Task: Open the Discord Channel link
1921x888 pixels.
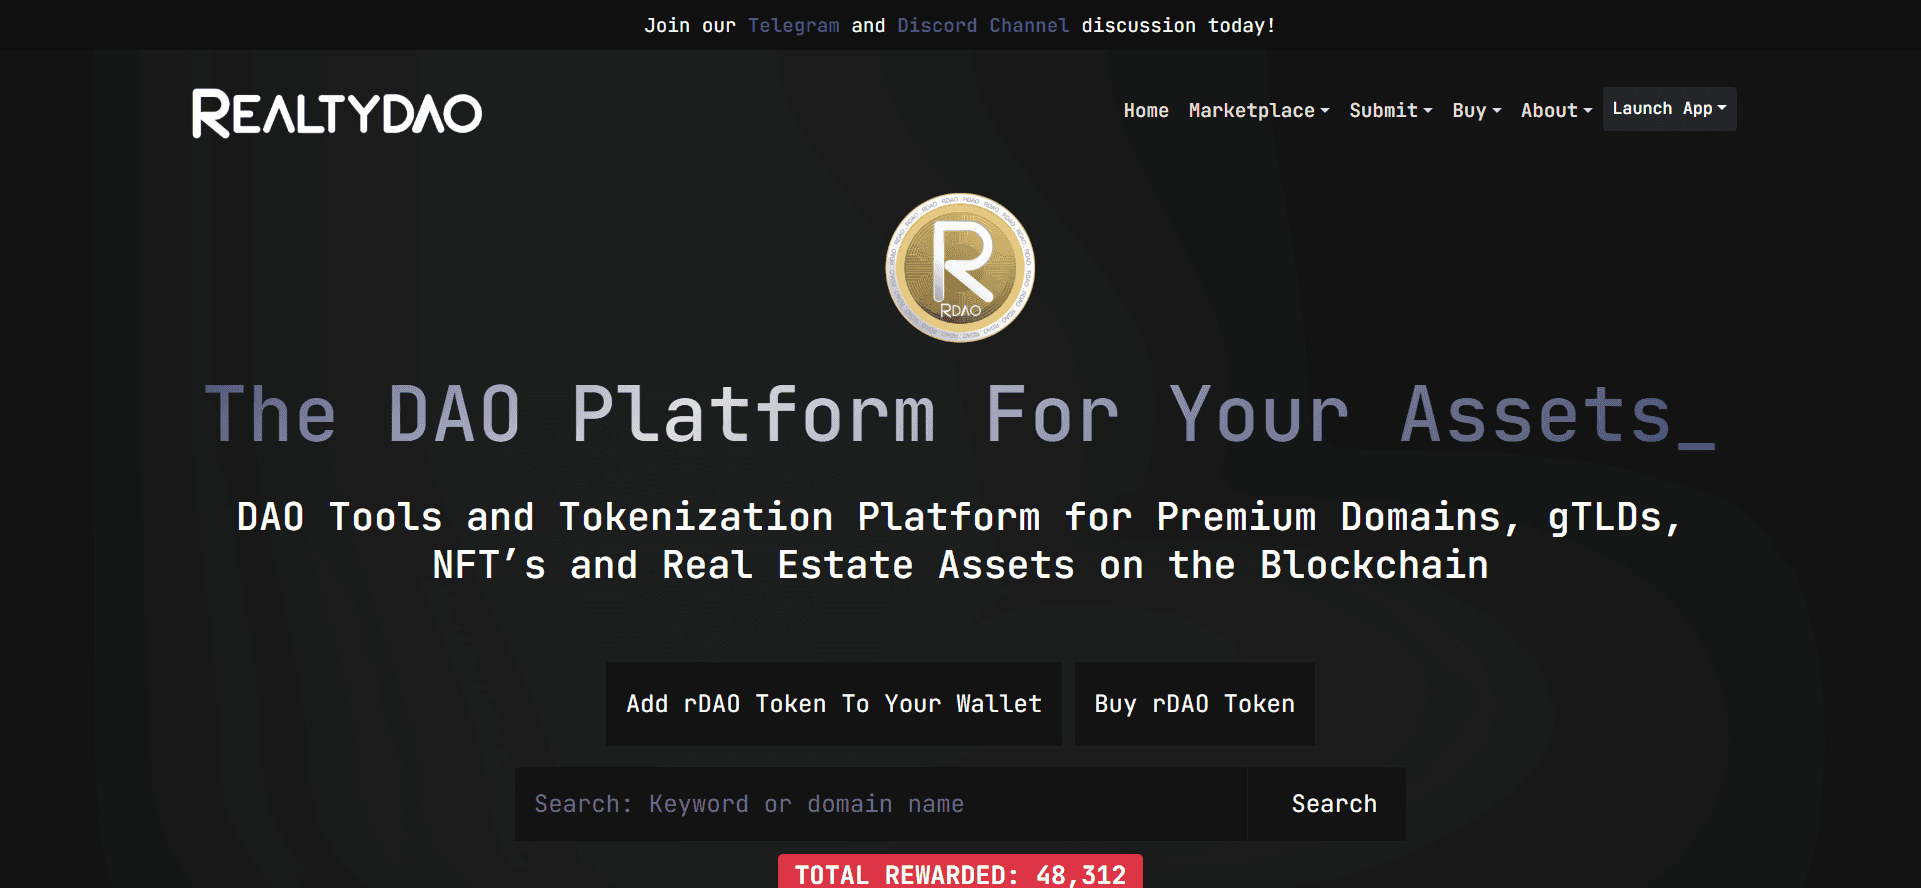Action: point(982,25)
